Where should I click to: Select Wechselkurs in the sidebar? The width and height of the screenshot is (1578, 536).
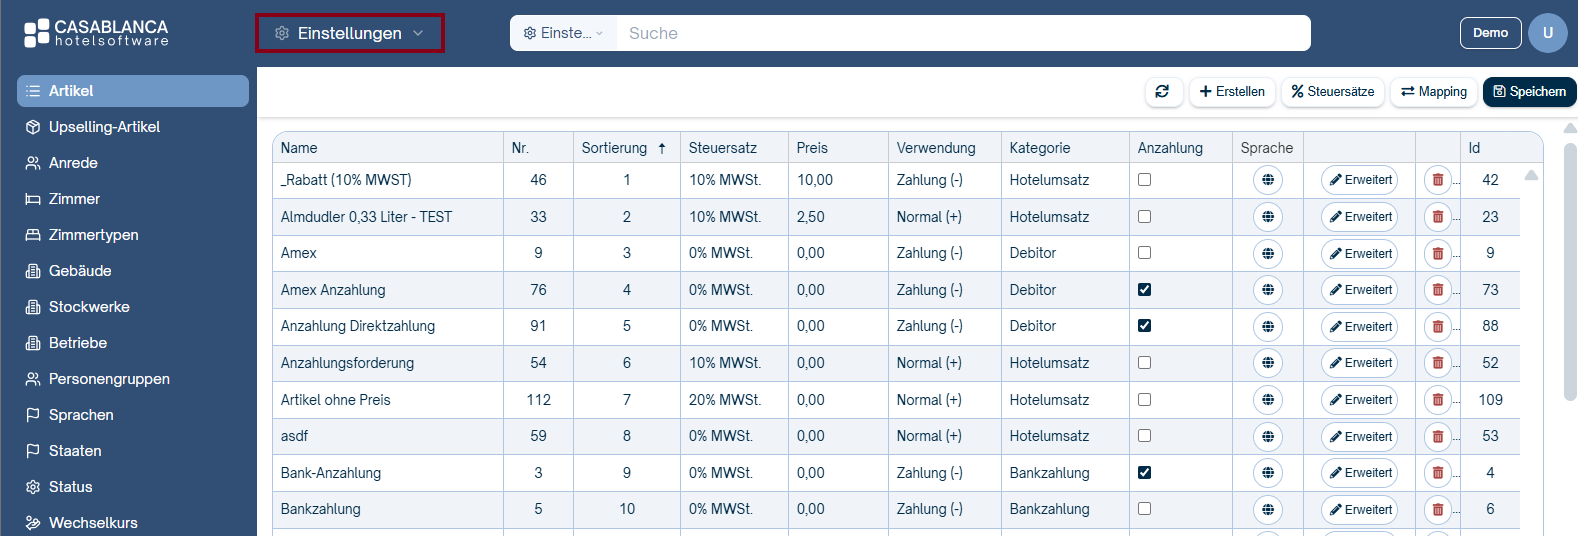(133, 523)
